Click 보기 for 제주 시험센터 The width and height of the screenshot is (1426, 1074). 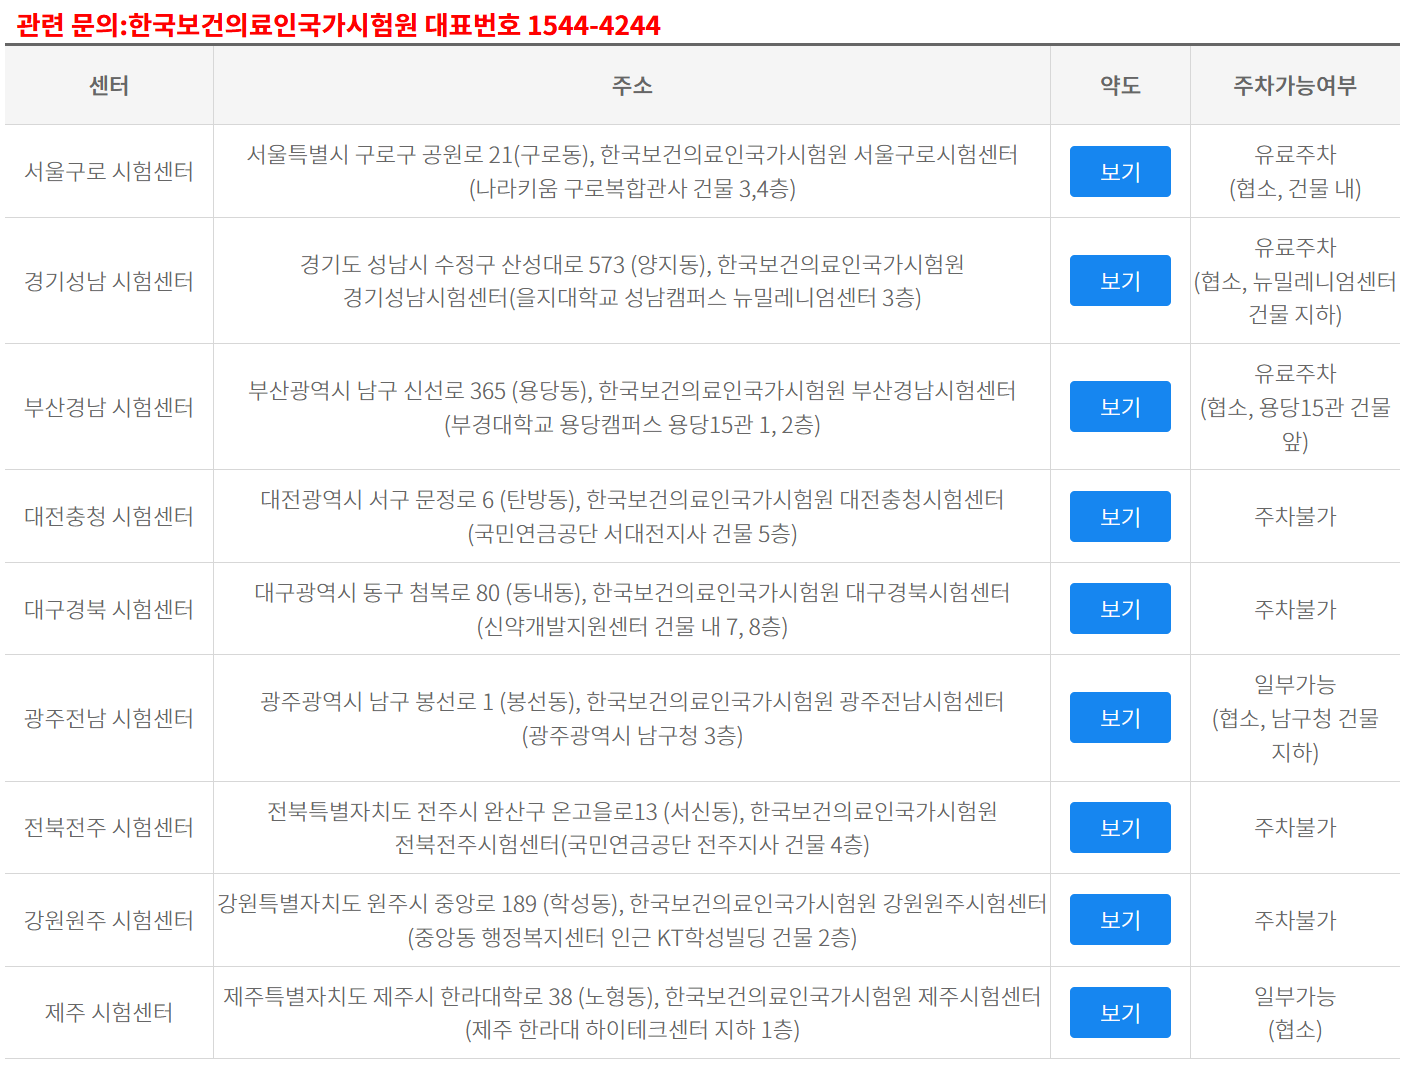pyautogui.click(x=1119, y=1012)
